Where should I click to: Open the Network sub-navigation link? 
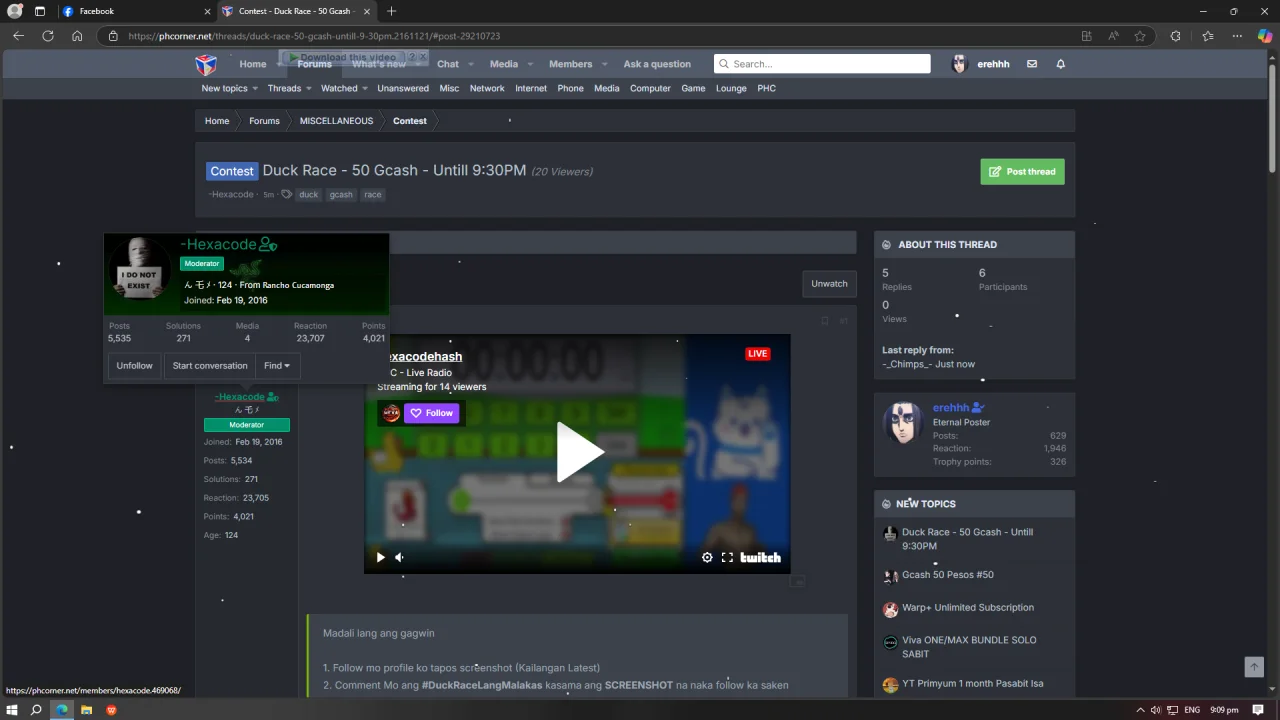(x=487, y=88)
